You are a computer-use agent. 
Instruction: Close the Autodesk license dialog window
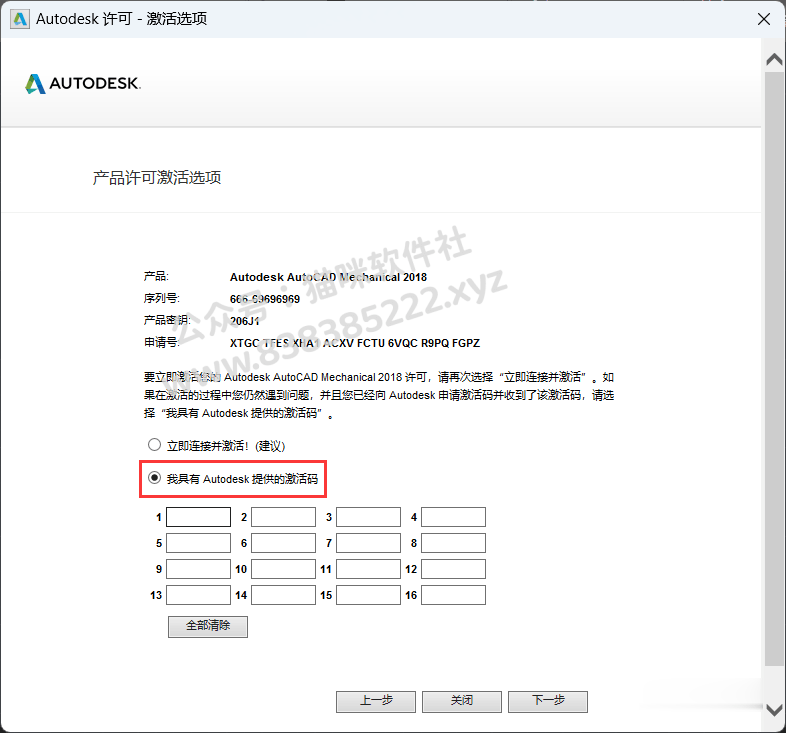763,19
